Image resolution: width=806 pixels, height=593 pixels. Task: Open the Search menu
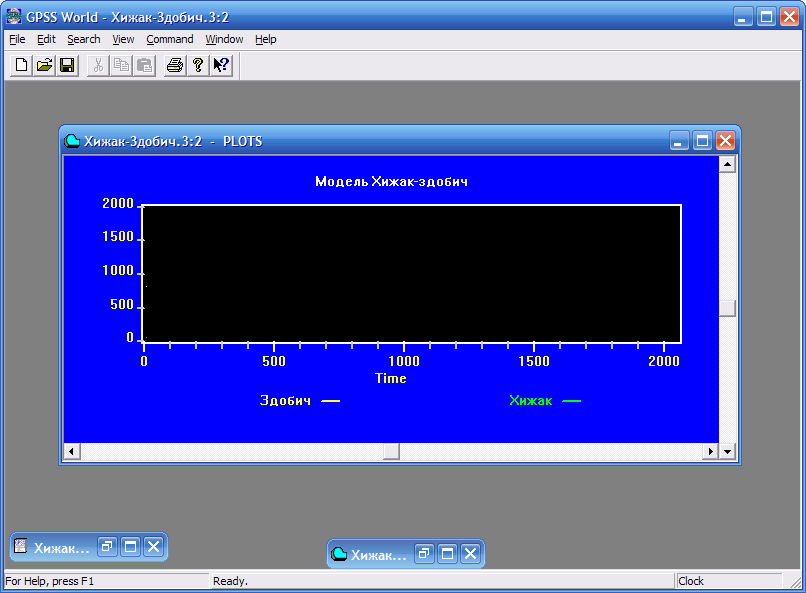click(84, 39)
